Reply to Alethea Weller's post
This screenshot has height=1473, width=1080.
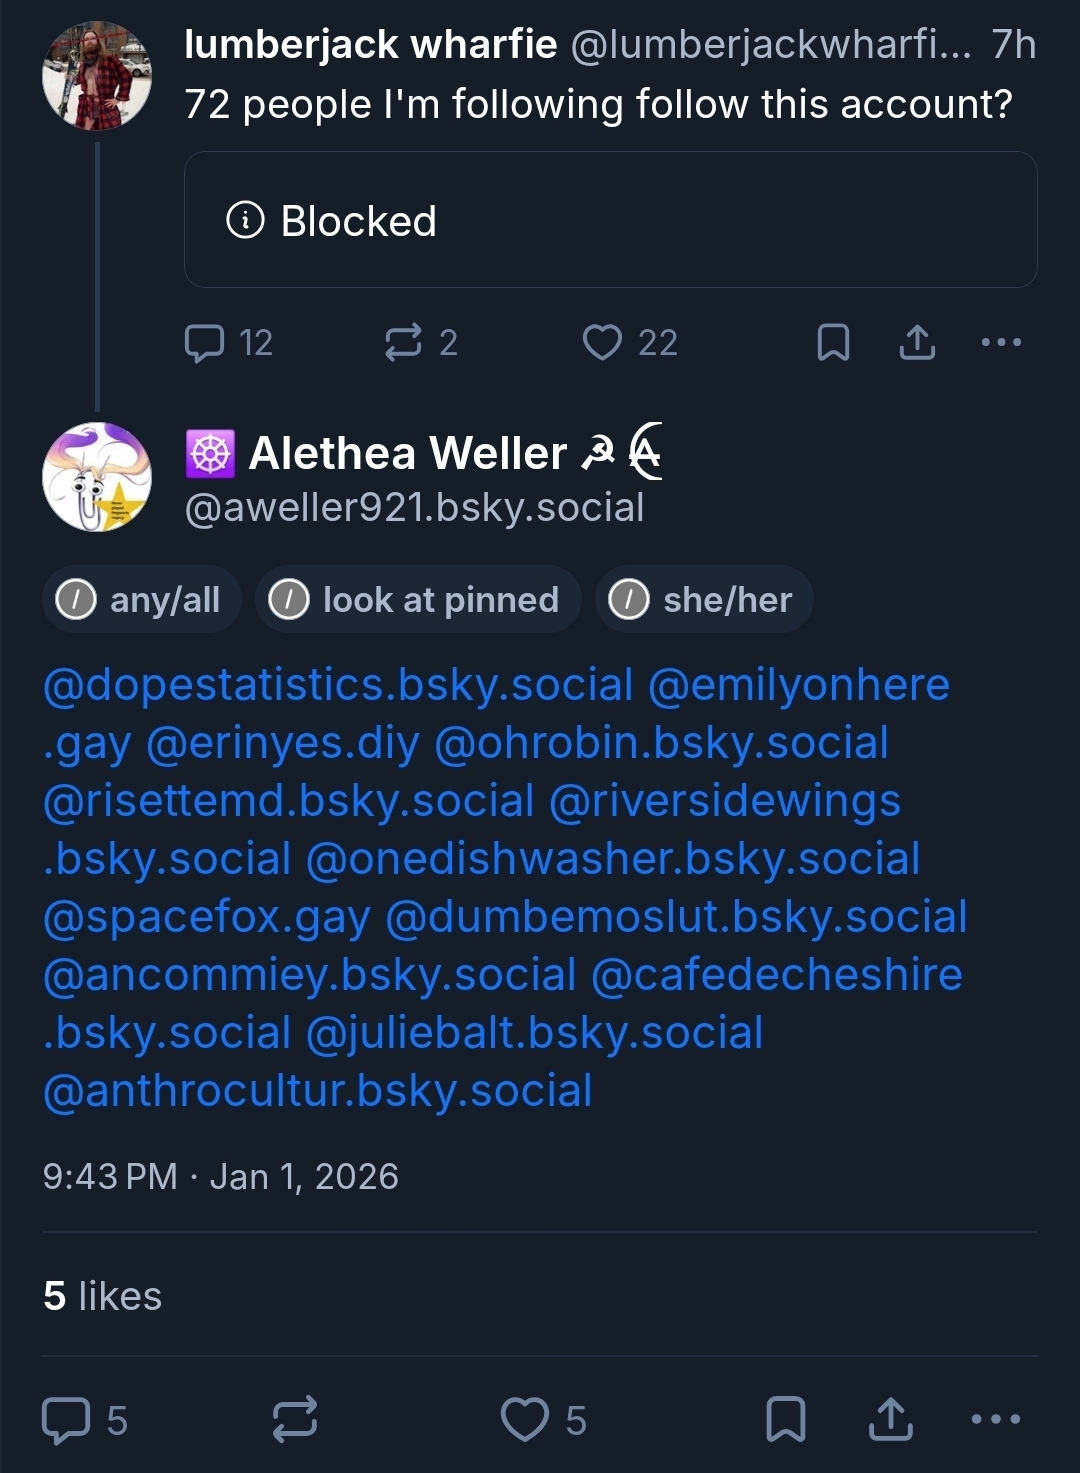coord(66,1420)
